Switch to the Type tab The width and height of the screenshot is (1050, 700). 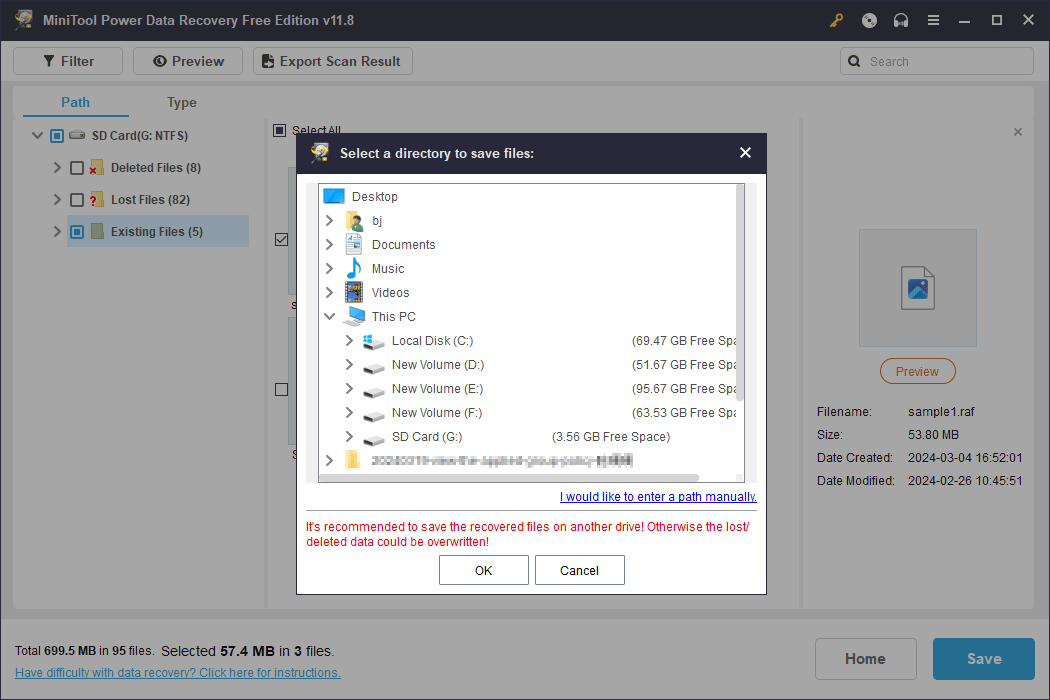[181, 102]
